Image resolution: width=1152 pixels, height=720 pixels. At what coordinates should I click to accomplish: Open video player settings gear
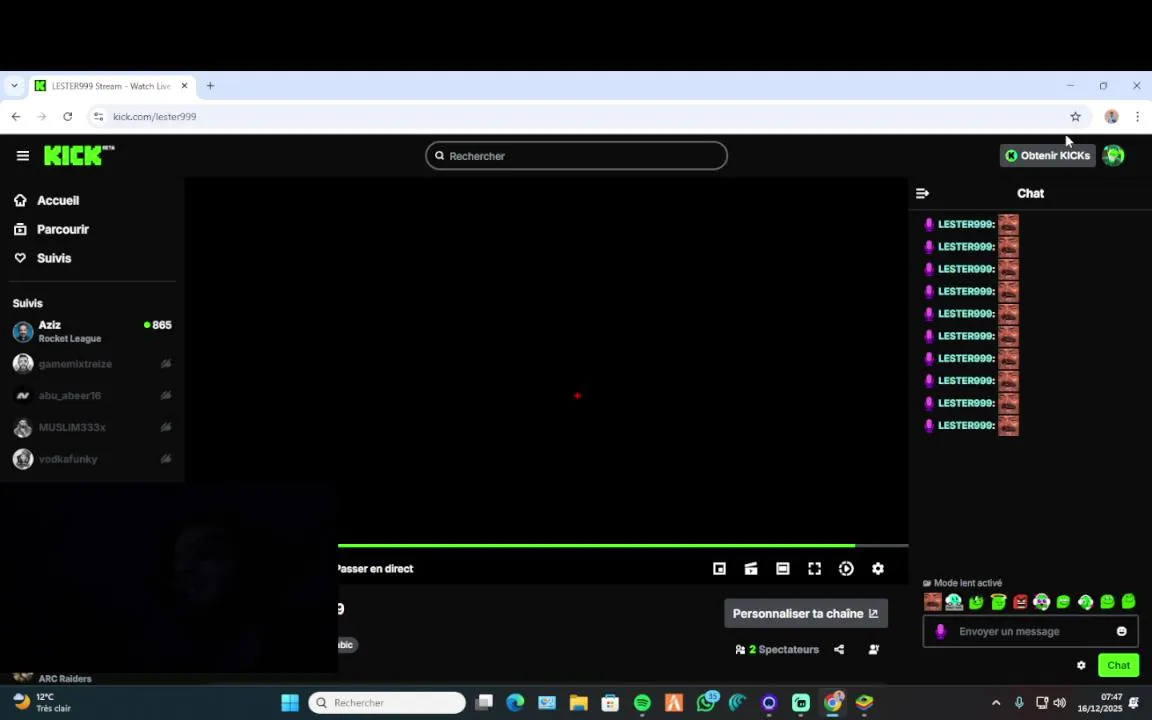[x=878, y=569]
